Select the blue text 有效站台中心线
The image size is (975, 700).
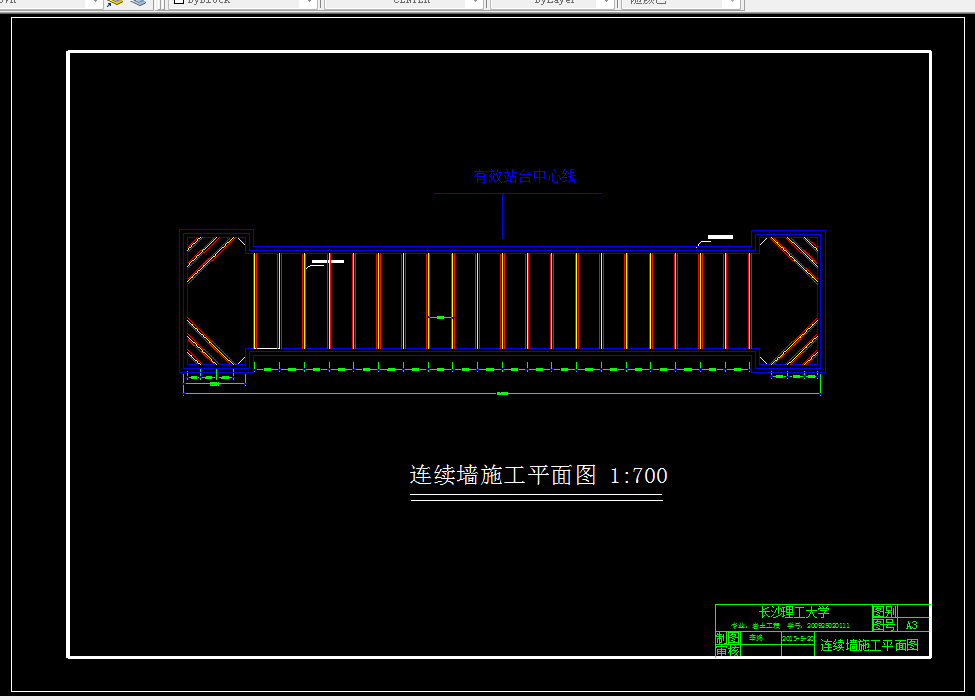tap(524, 177)
